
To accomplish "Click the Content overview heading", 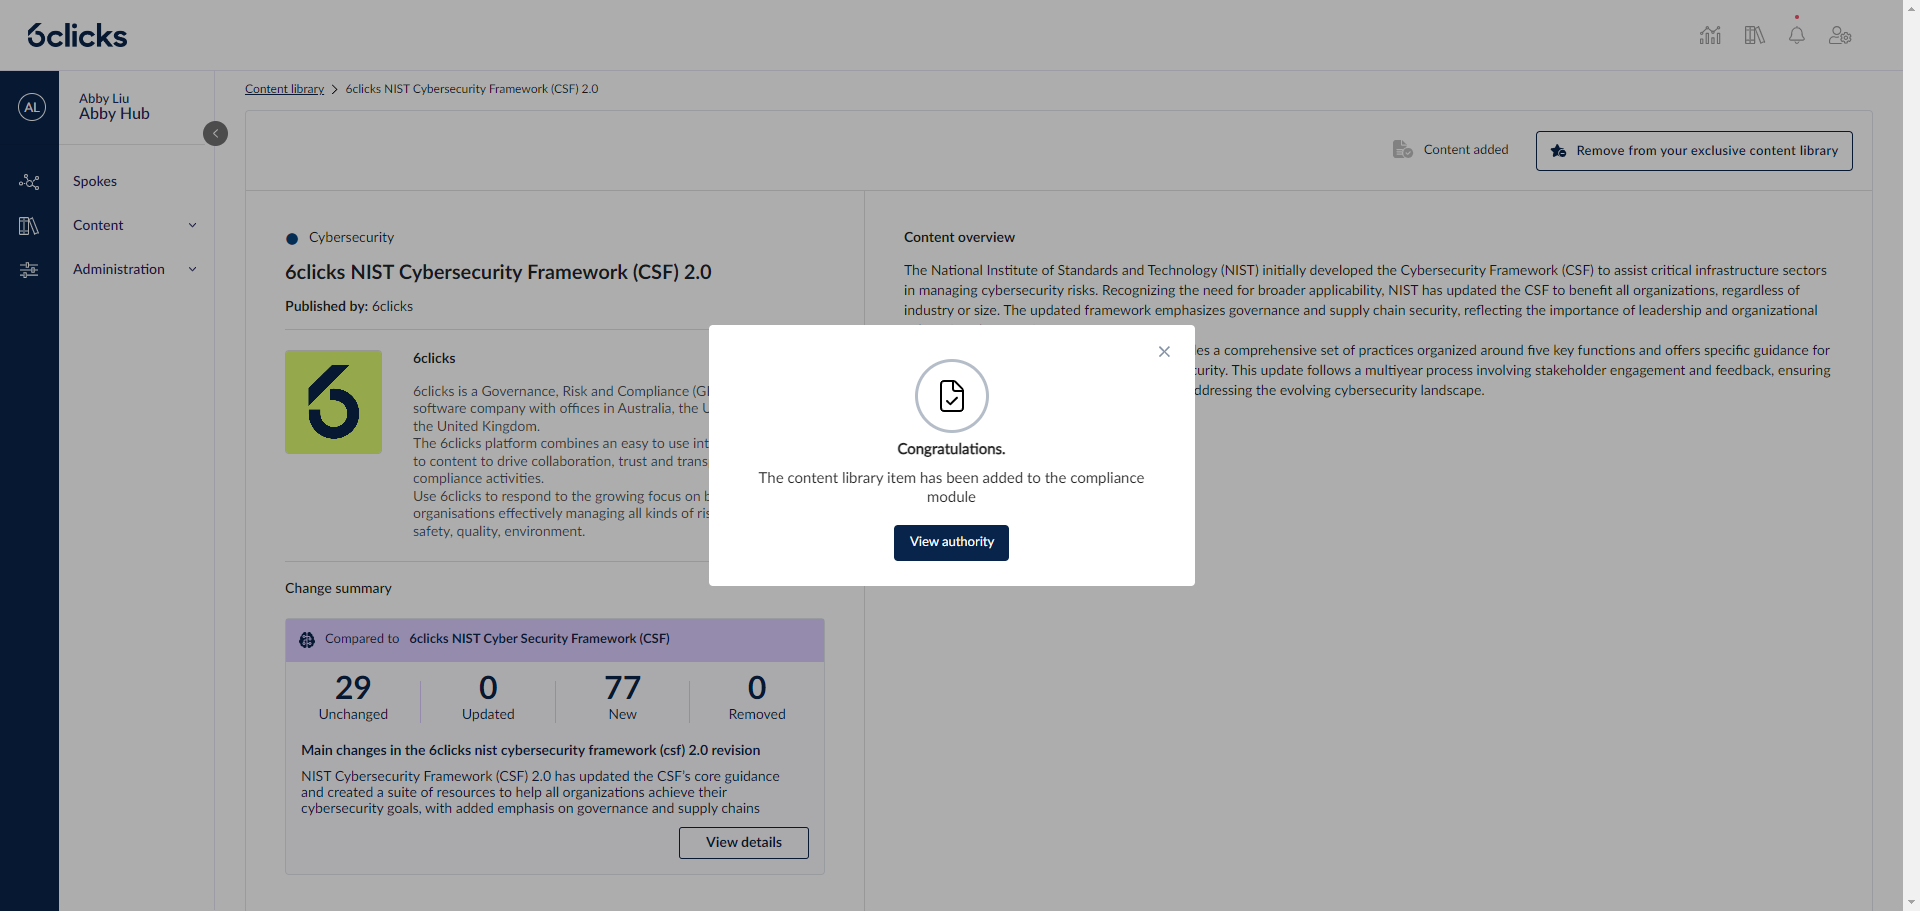I will coord(959,238).
